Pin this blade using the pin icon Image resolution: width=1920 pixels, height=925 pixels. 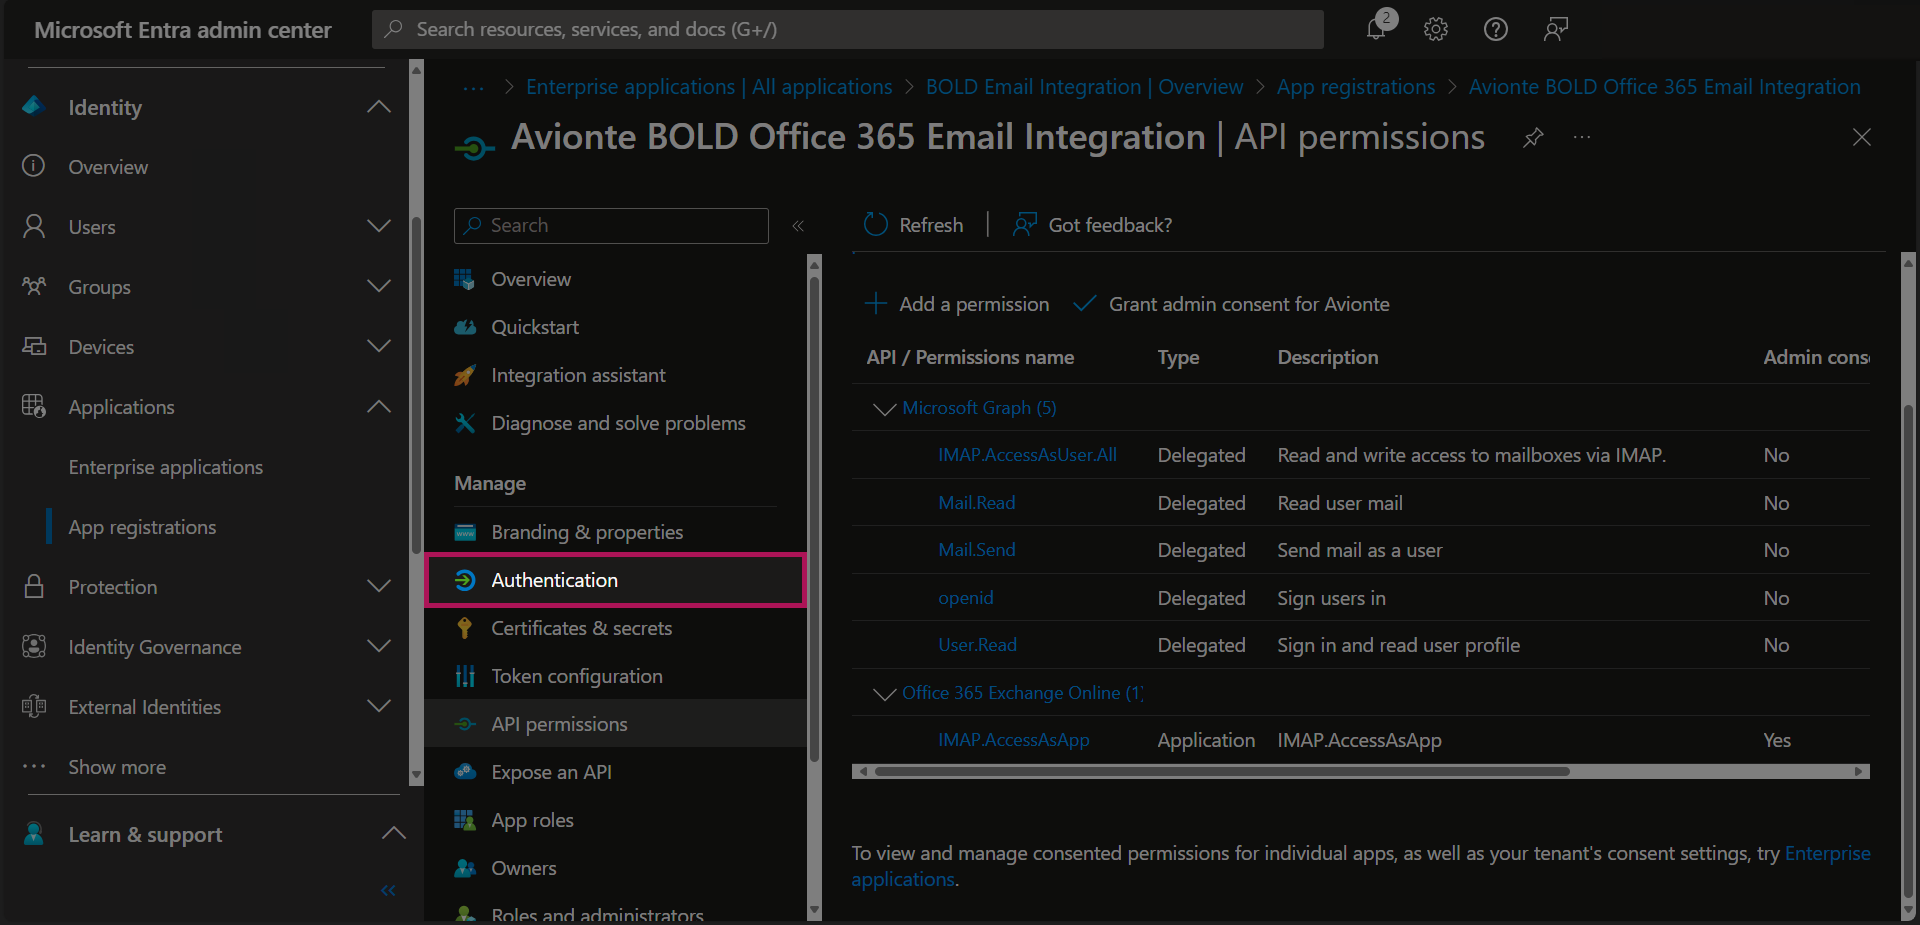click(1533, 137)
